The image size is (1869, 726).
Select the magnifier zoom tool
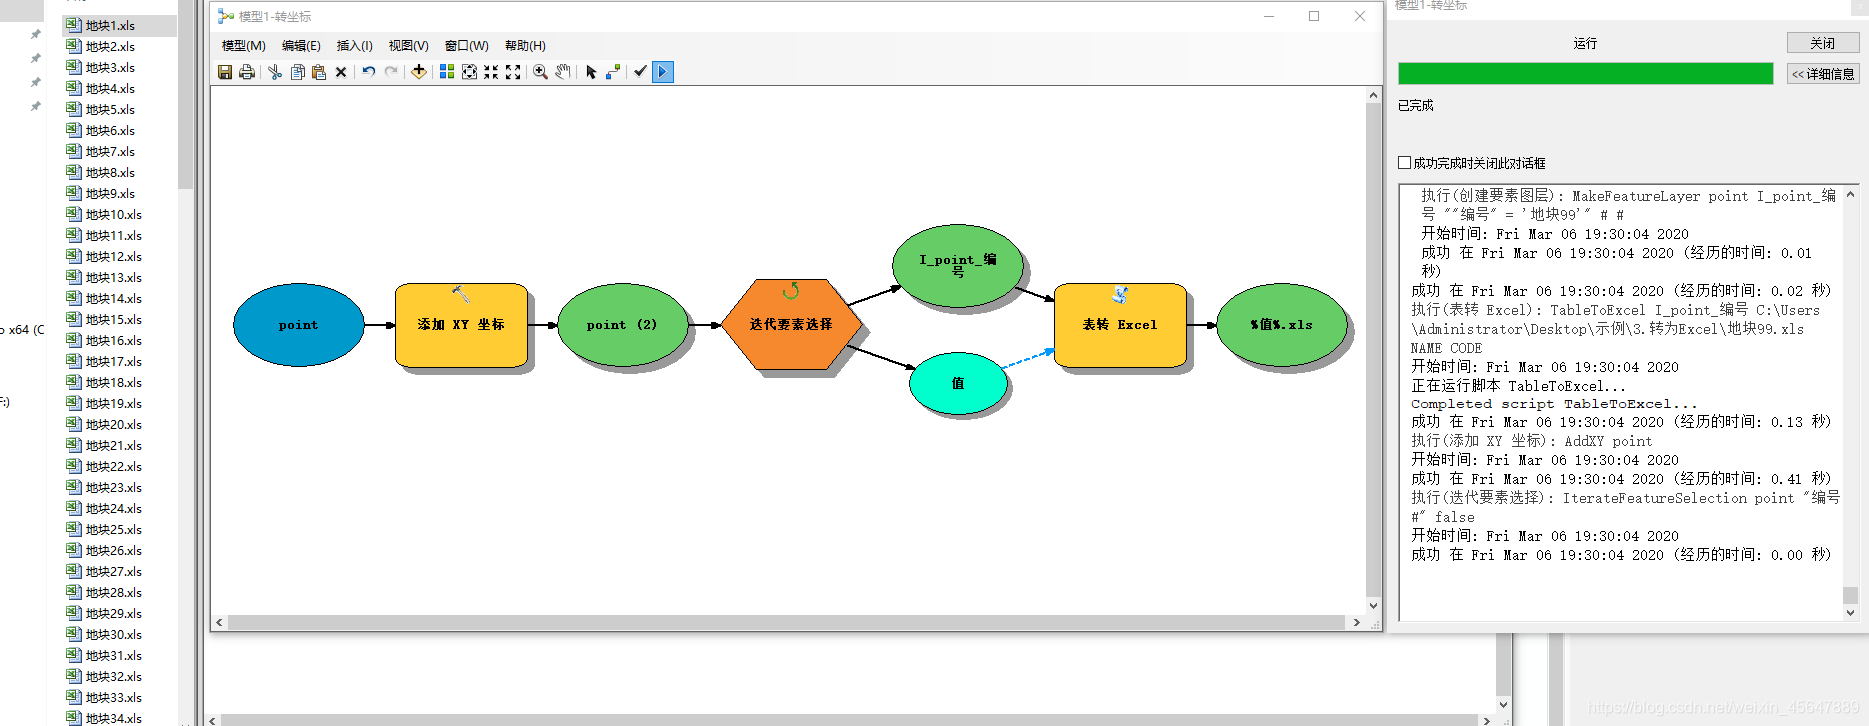[x=540, y=72]
